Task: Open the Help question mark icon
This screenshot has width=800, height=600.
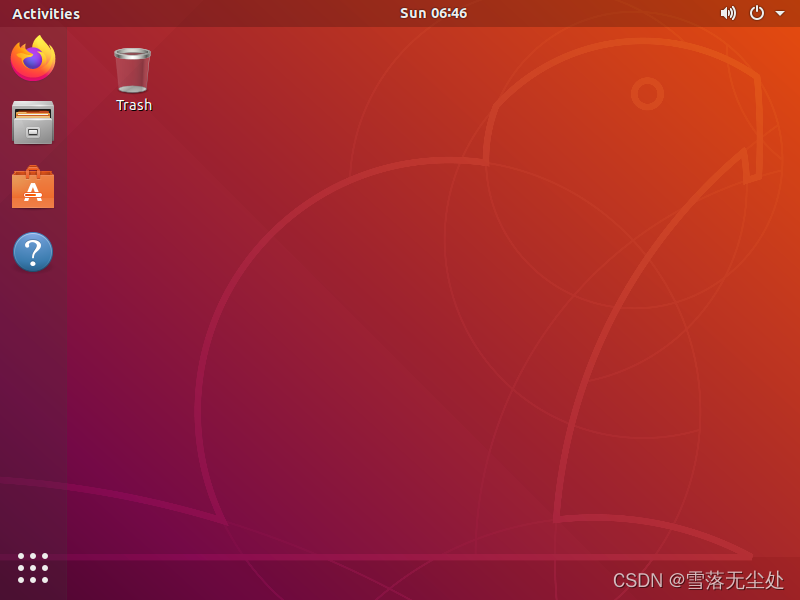Action: (x=33, y=252)
